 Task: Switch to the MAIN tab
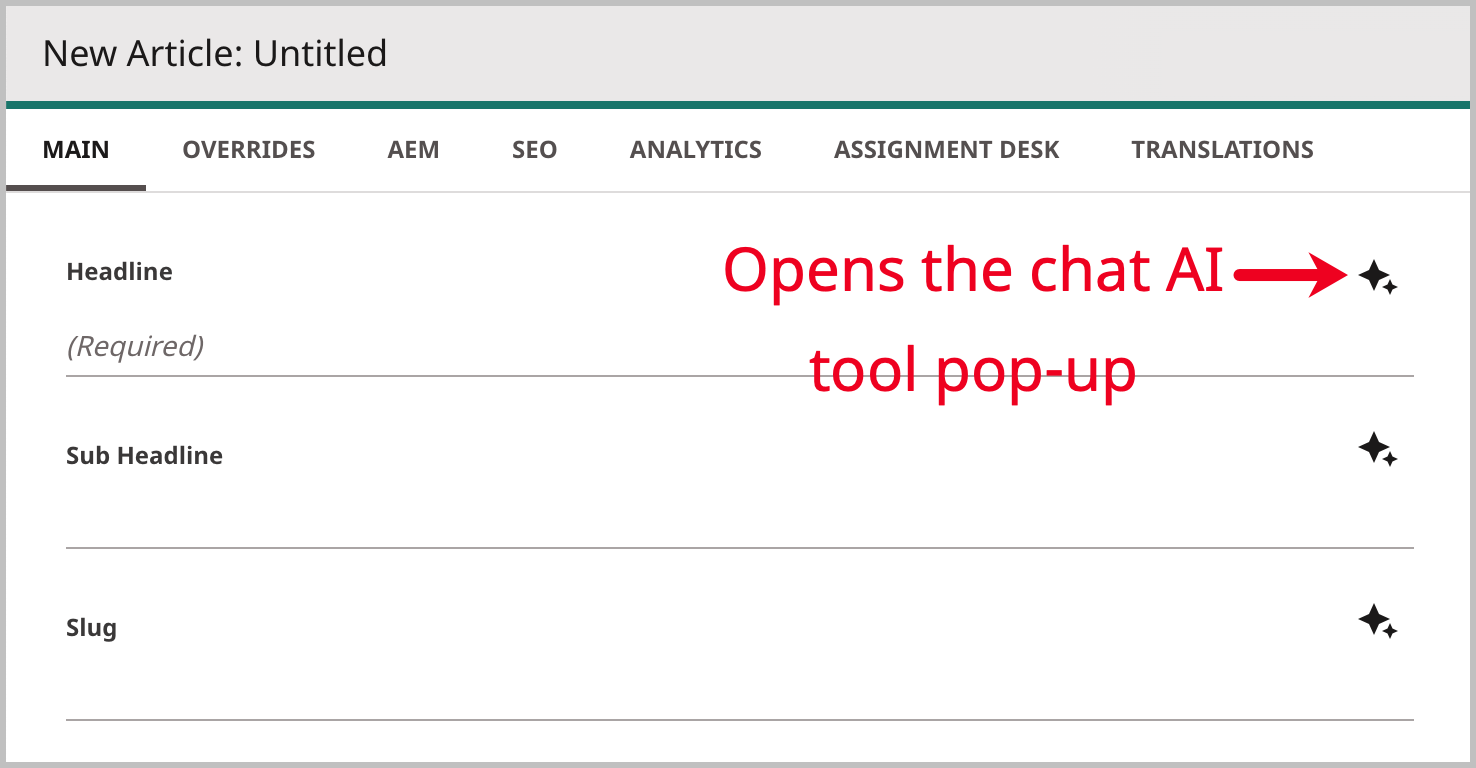pos(76,150)
